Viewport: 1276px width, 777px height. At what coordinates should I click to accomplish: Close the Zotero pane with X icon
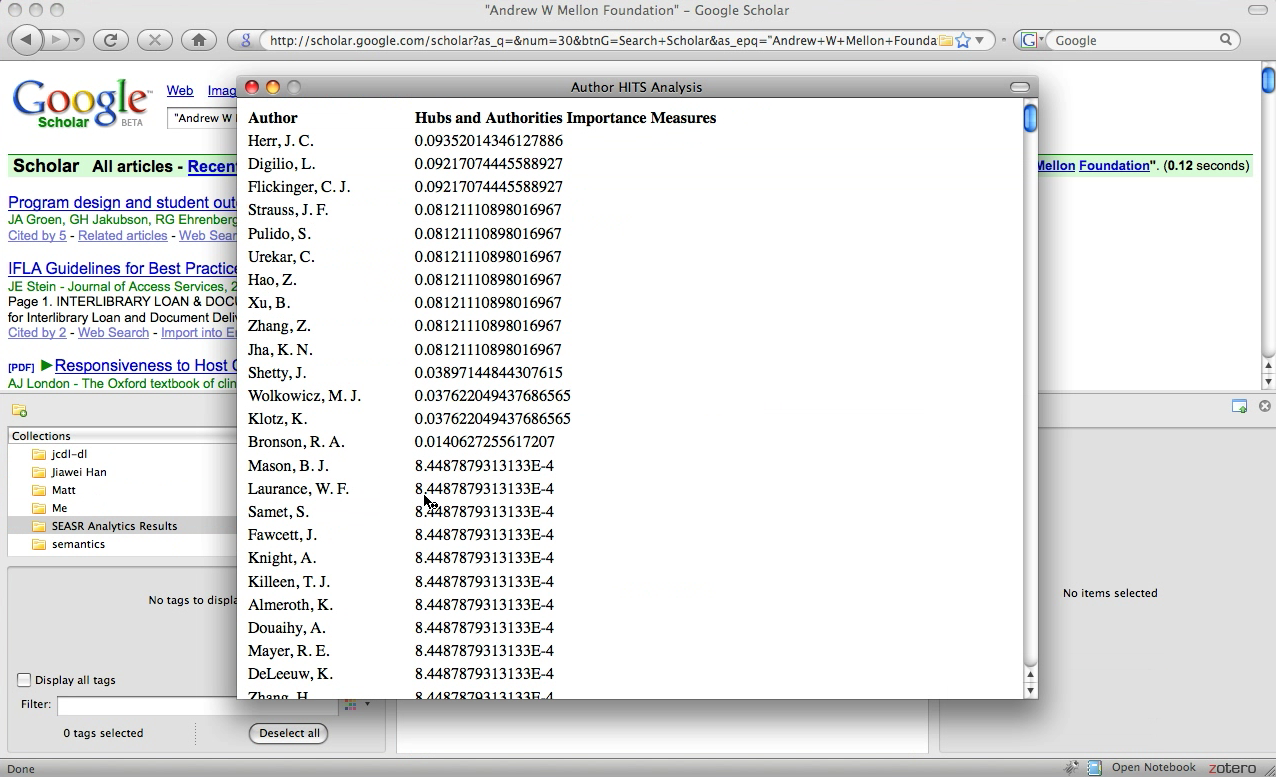(x=1264, y=406)
